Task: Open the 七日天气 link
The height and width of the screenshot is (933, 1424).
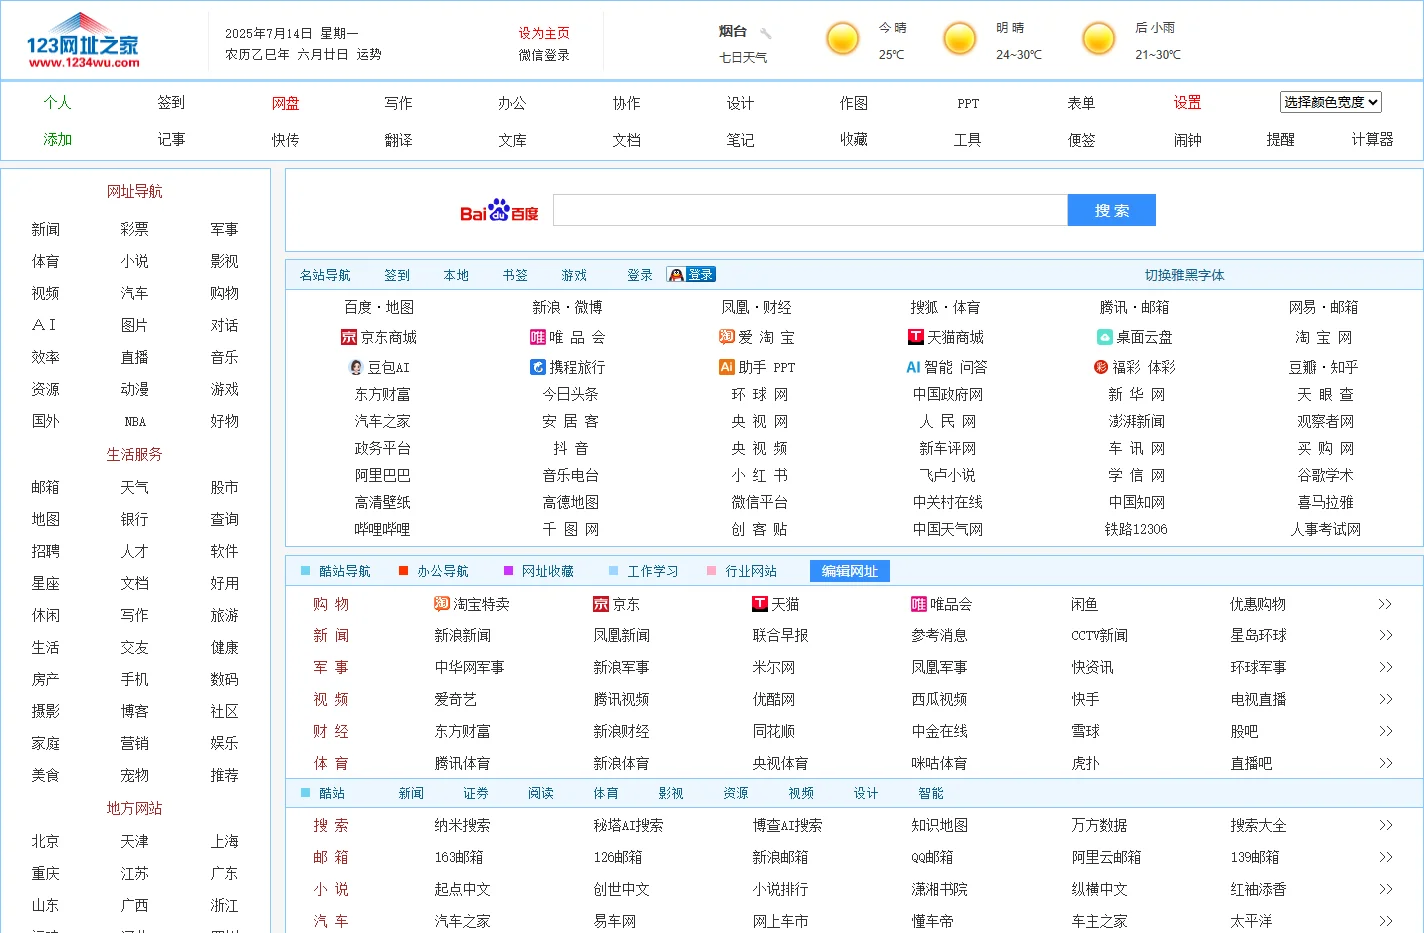Action: pos(744,57)
